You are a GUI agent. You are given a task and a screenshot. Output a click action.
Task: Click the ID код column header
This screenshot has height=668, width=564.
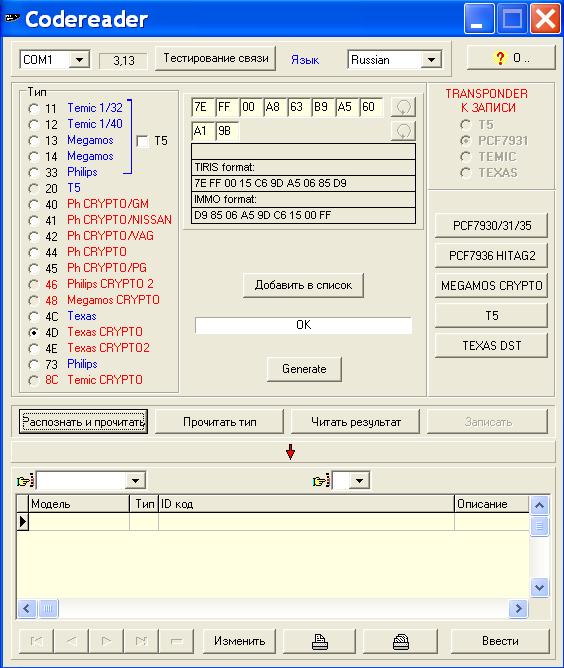click(x=306, y=504)
